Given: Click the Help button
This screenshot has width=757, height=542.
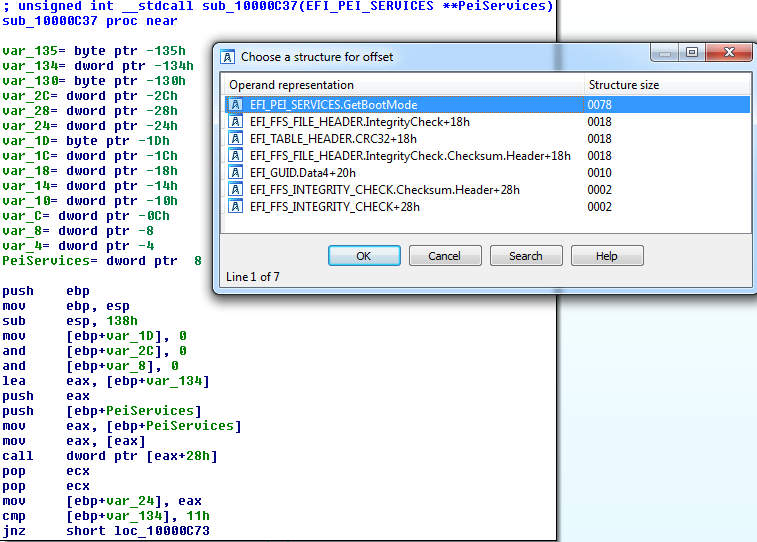Looking at the screenshot, I should [x=607, y=256].
